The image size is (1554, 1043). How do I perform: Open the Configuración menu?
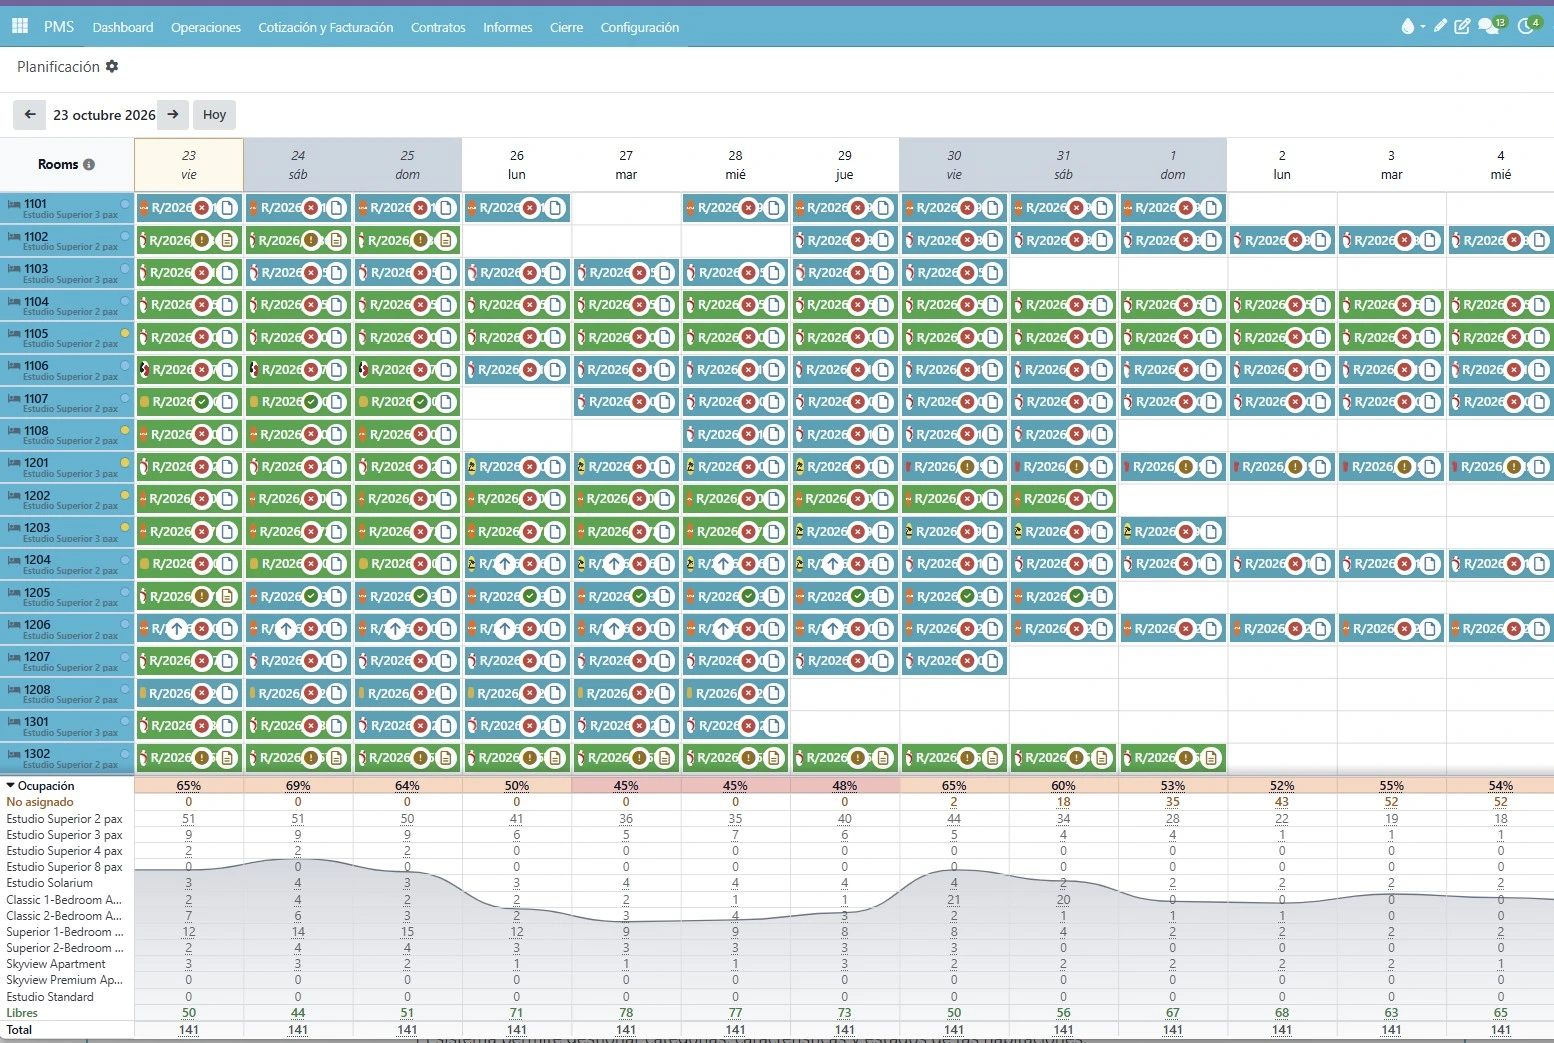click(640, 27)
